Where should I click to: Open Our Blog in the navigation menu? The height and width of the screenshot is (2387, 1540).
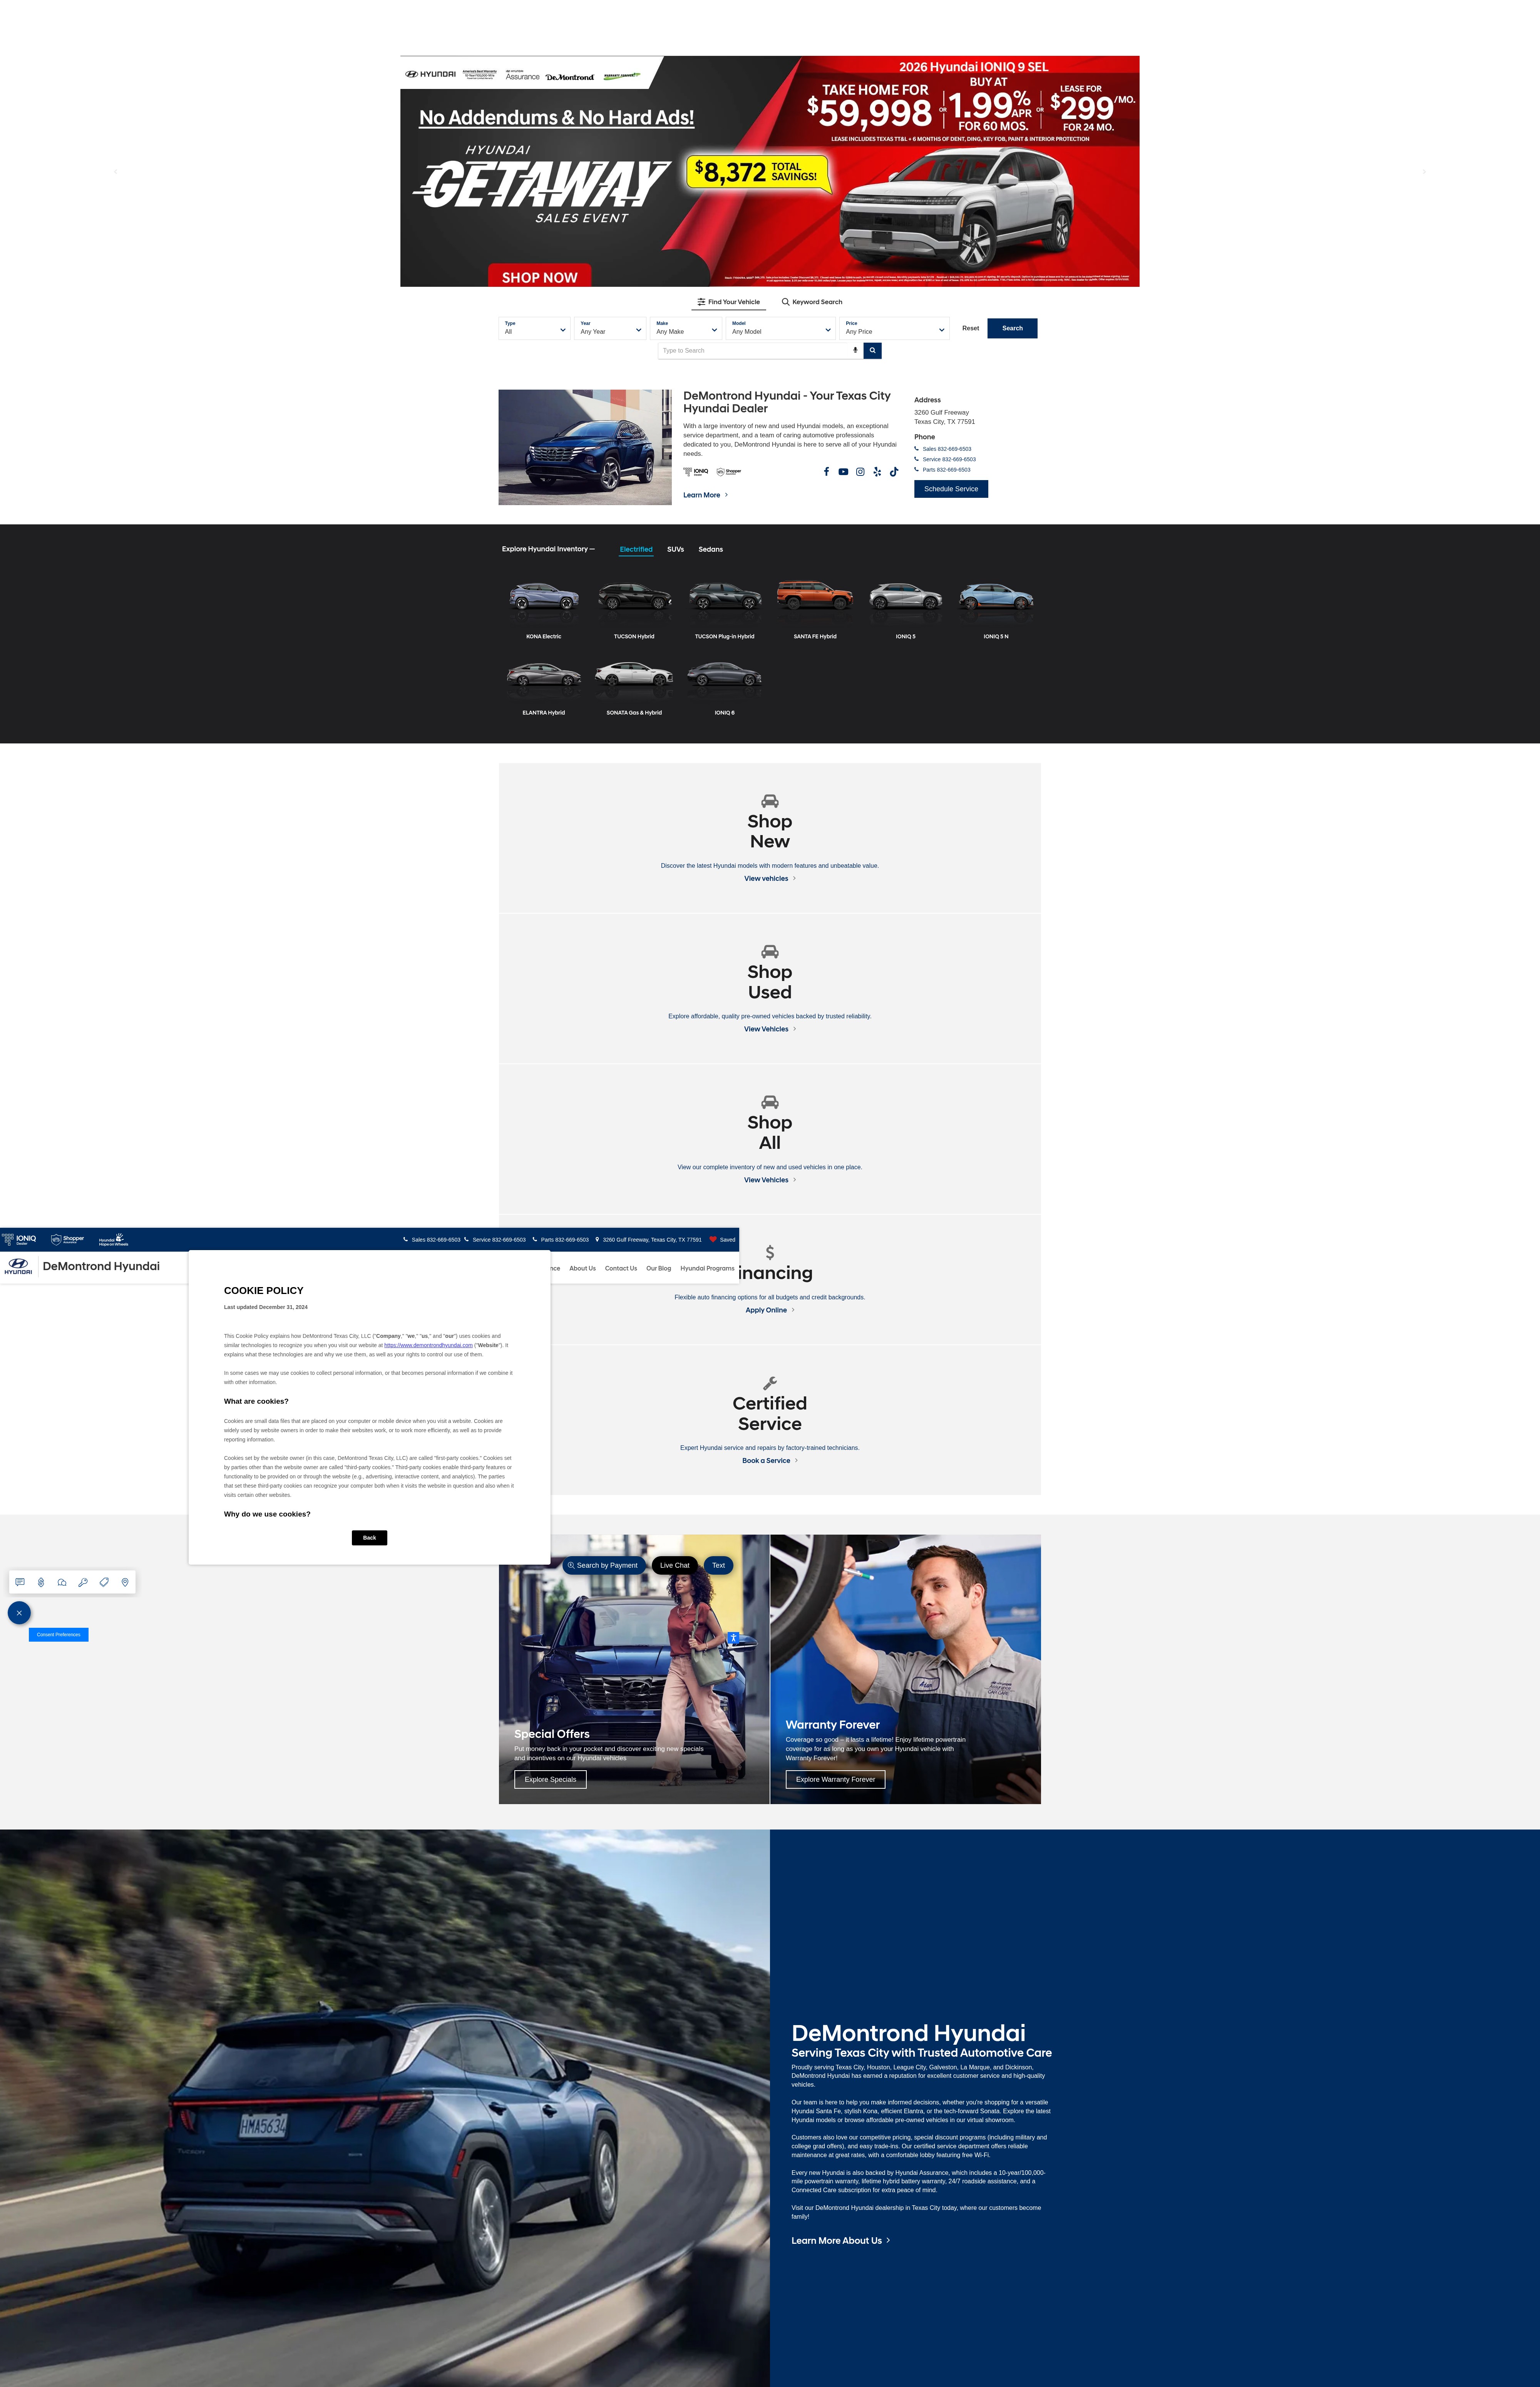[659, 1268]
